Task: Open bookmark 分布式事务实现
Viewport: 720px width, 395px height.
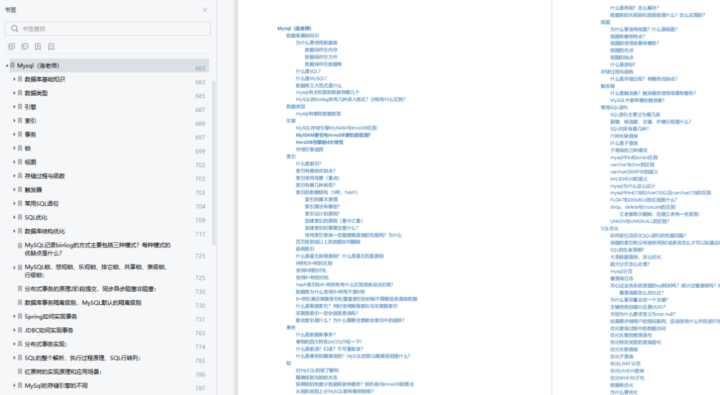Action: point(46,344)
